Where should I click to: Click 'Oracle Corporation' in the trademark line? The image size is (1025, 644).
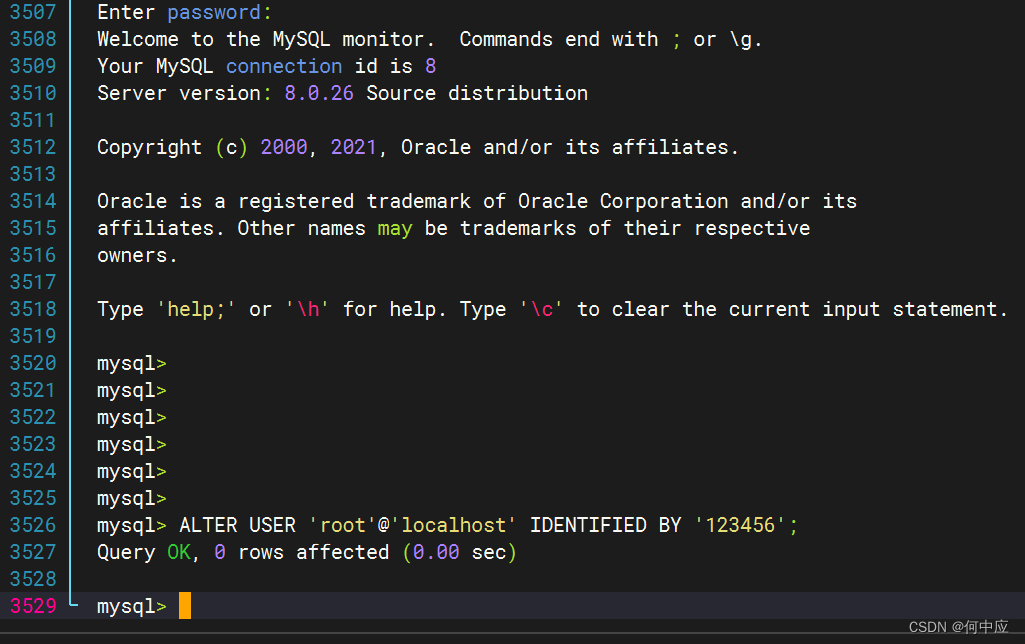(623, 201)
